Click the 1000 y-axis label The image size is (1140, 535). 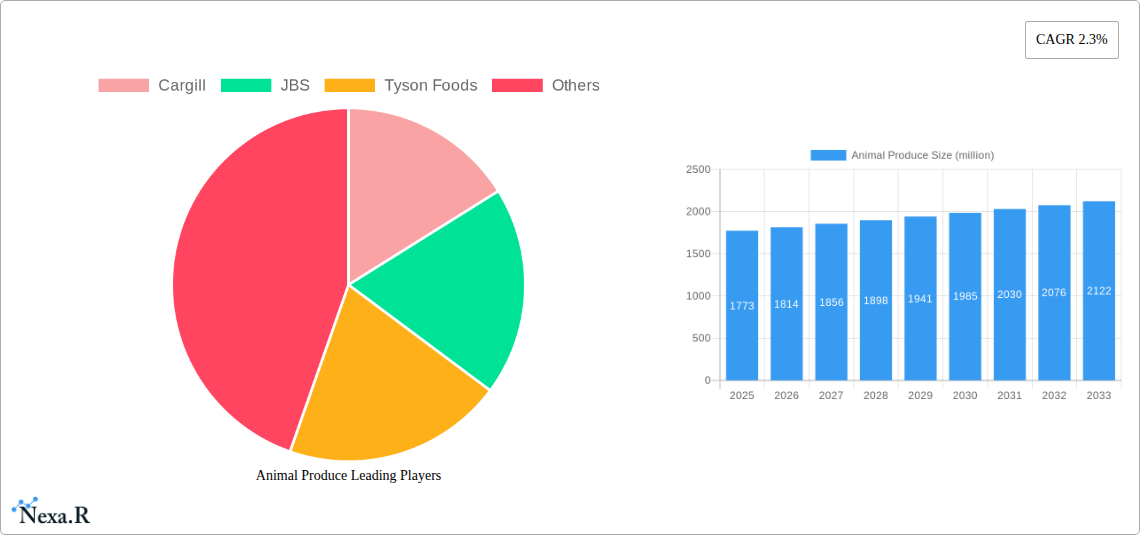[x=698, y=296]
